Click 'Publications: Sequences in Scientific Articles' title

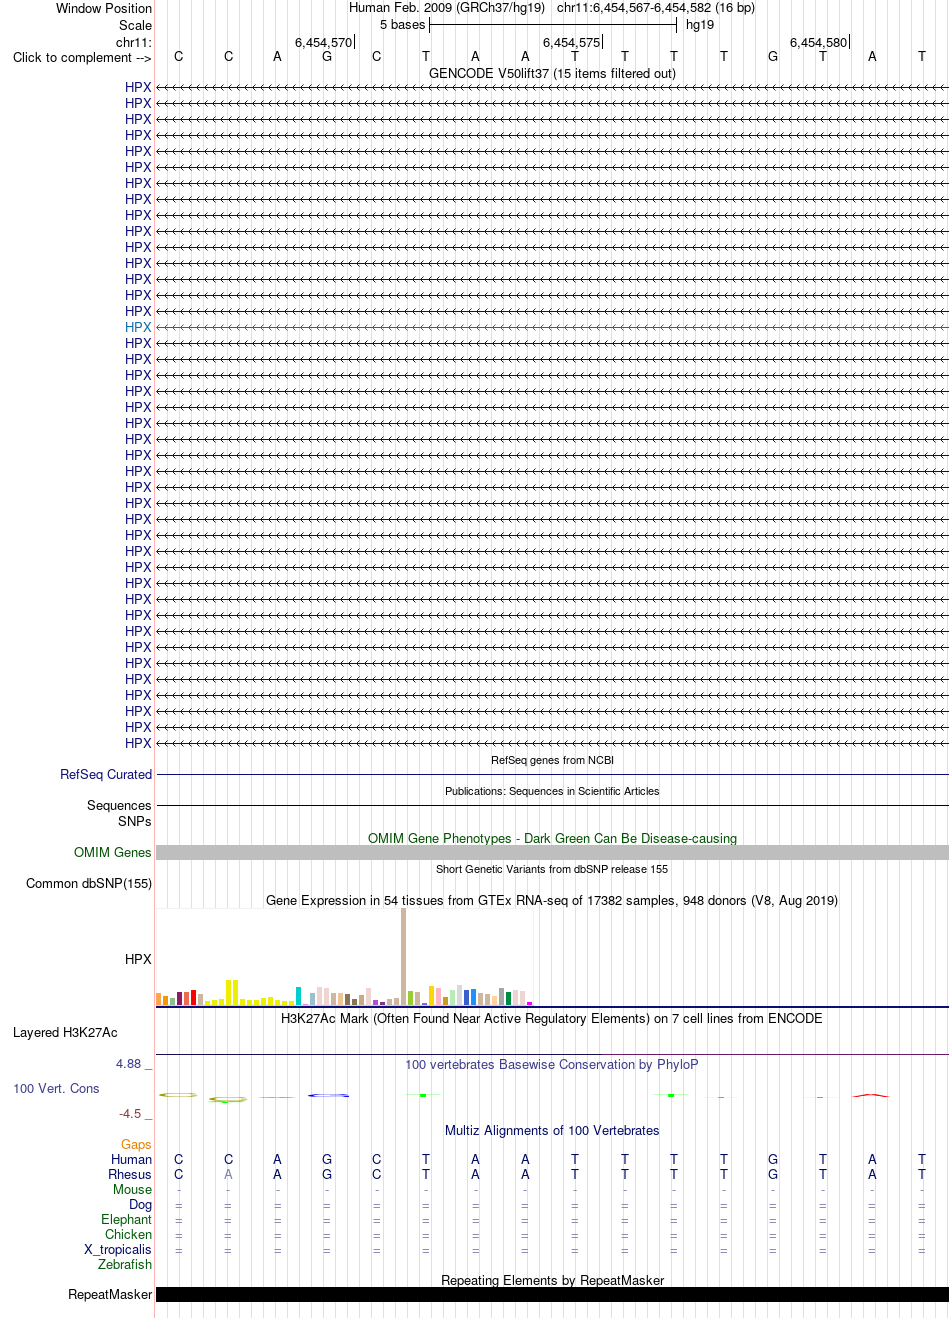coord(552,791)
